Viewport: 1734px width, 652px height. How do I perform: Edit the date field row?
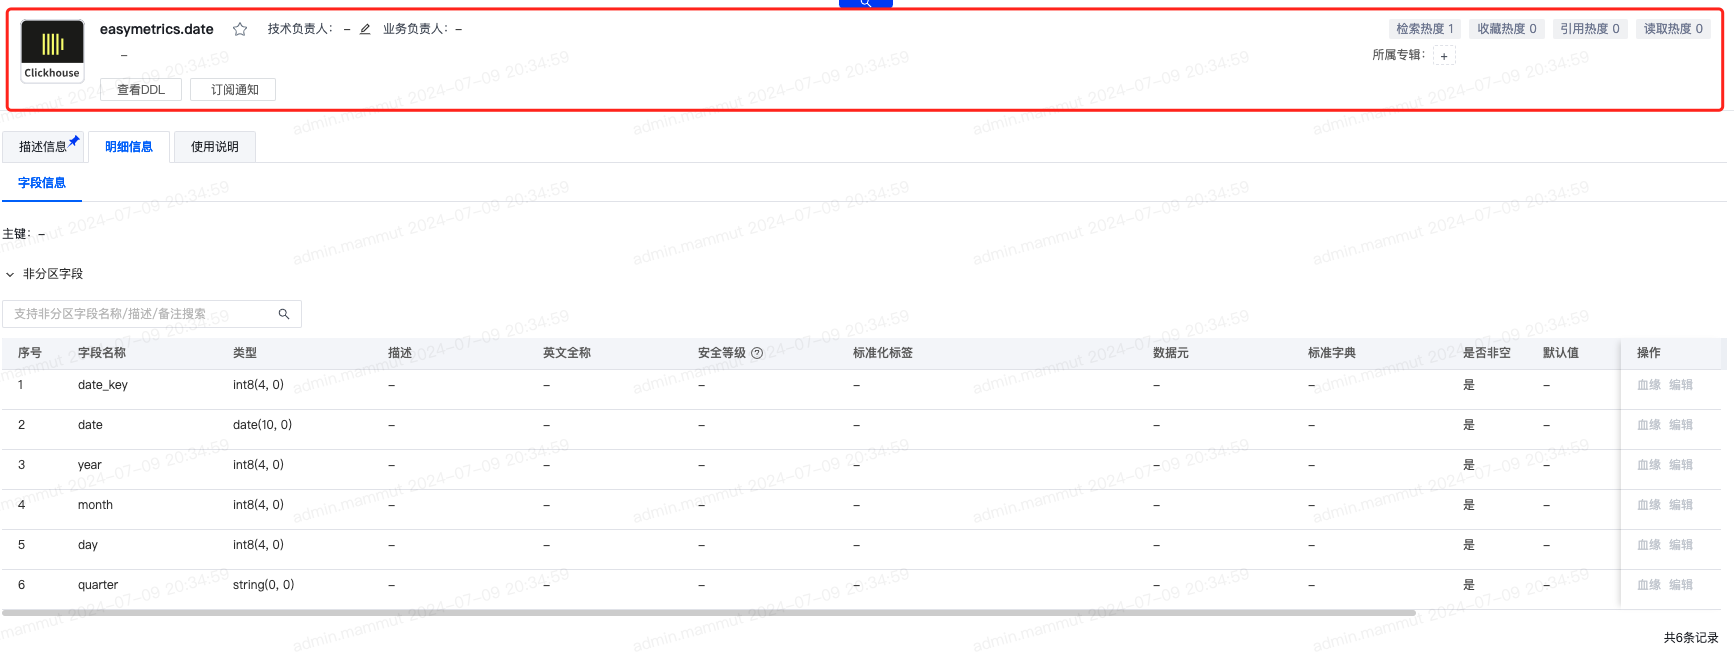[1681, 425]
